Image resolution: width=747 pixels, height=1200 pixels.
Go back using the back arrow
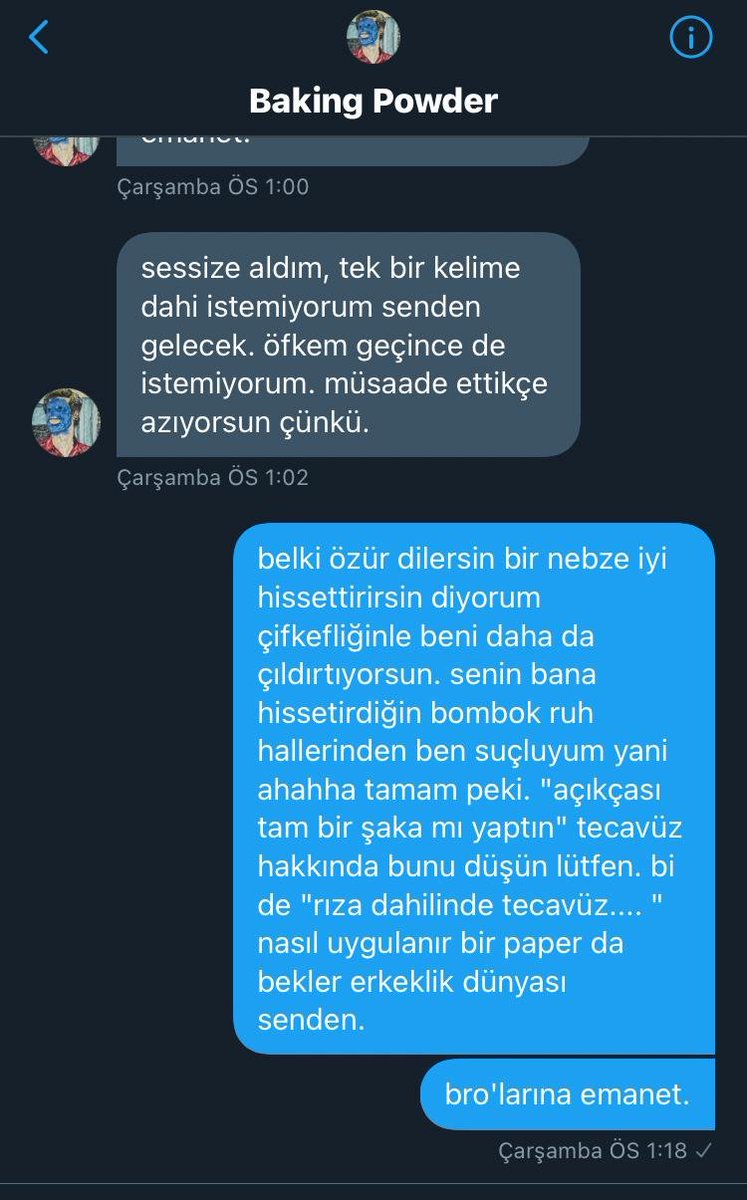(38, 37)
